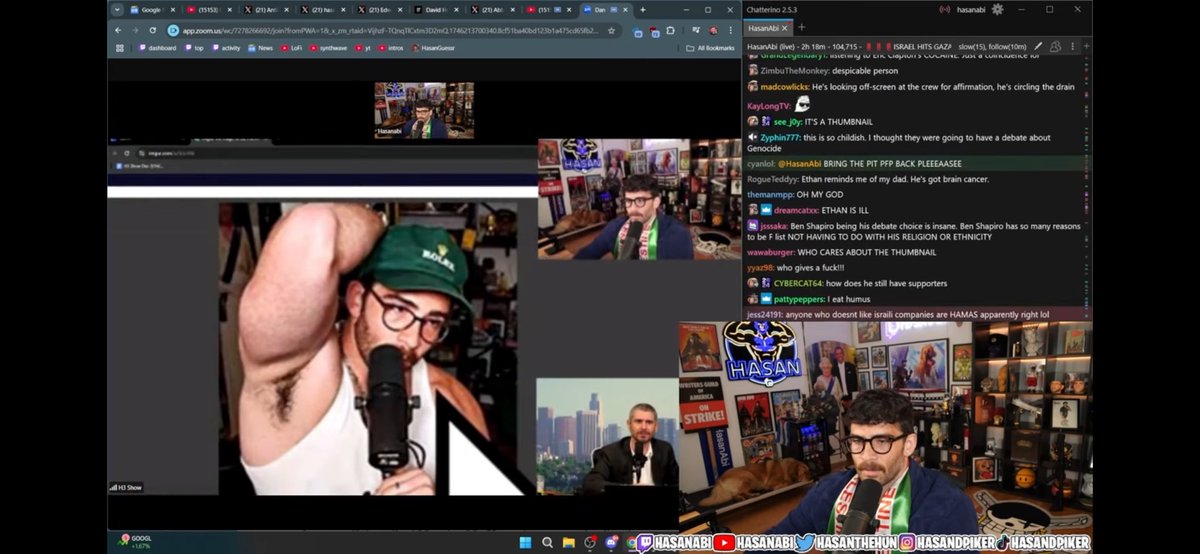The height and width of the screenshot is (554, 1200).
Task: Open the activity bookmark
Action: [226, 47]
